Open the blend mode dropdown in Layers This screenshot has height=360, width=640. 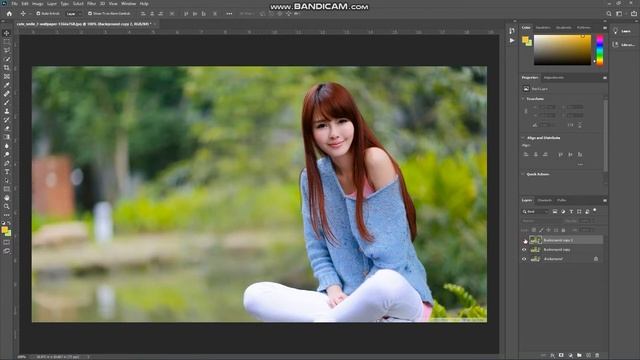[542, 221]
